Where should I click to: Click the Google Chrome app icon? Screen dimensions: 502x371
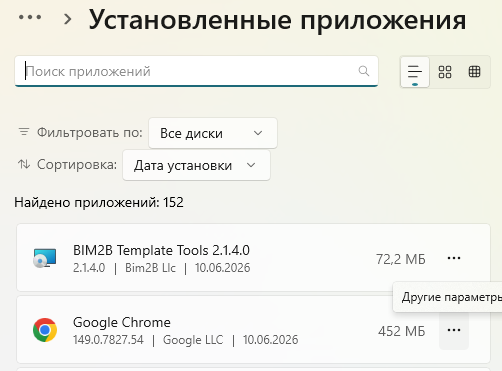point(45,330)
